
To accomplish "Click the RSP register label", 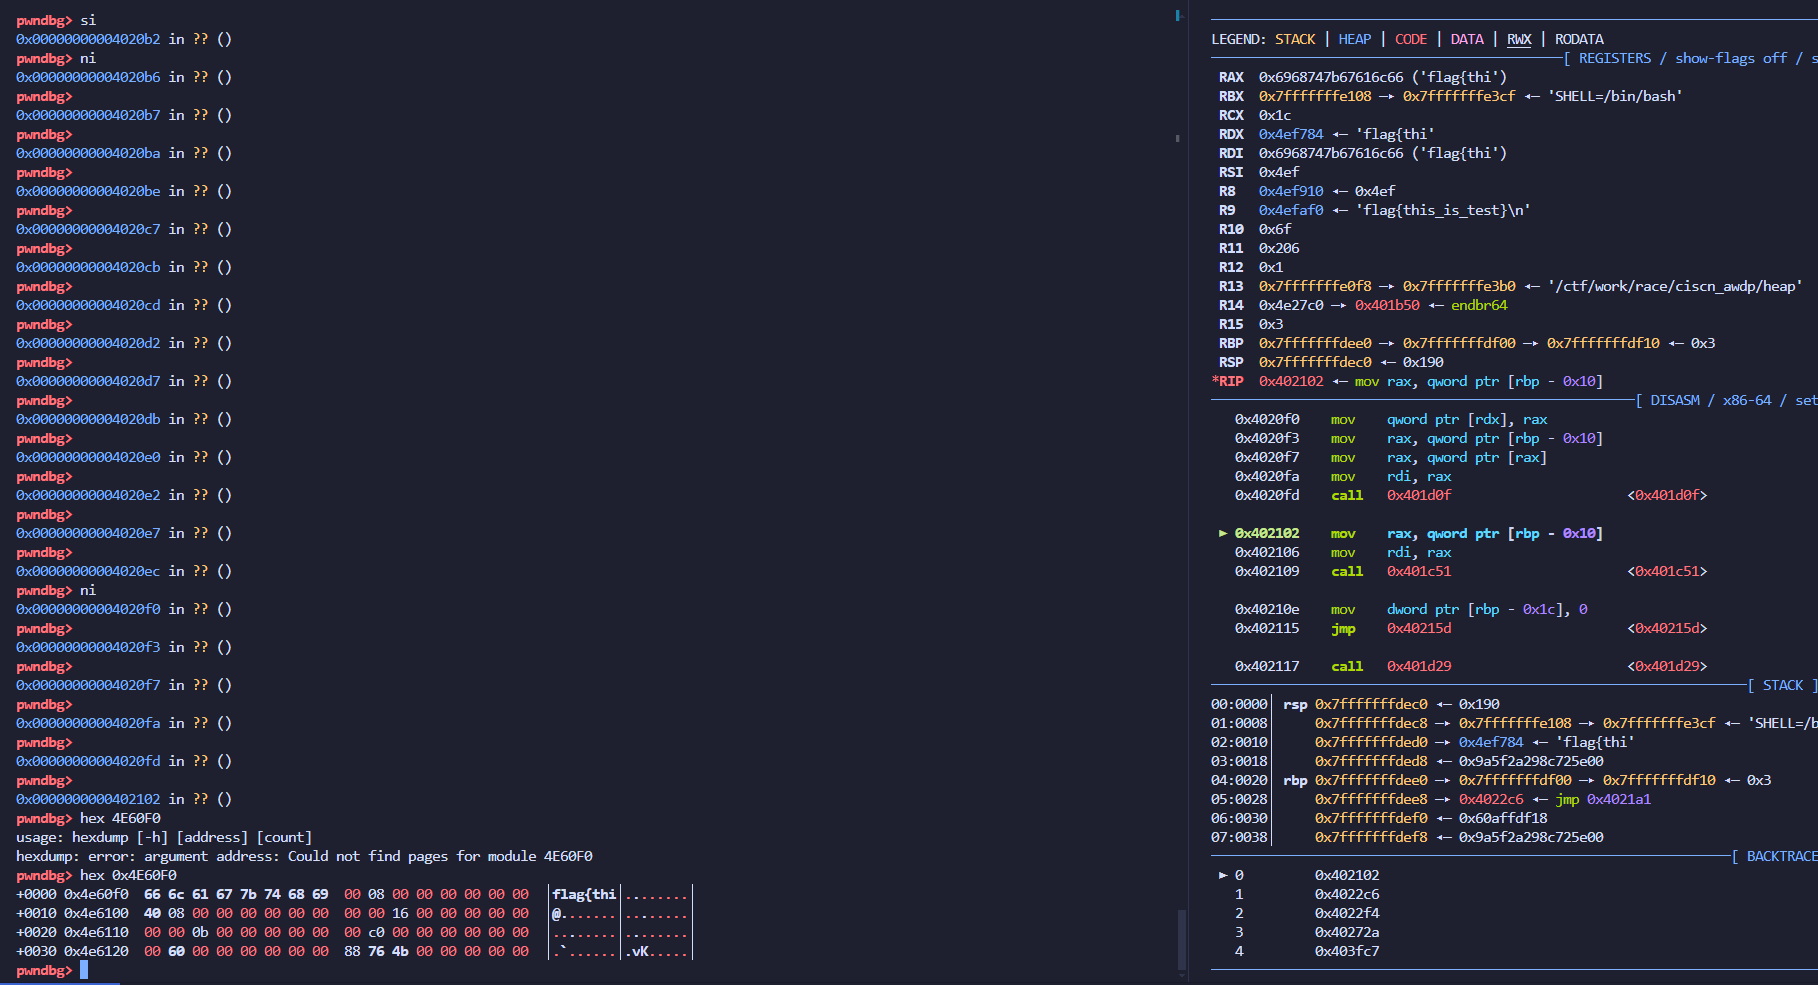I will point(1231,362).
